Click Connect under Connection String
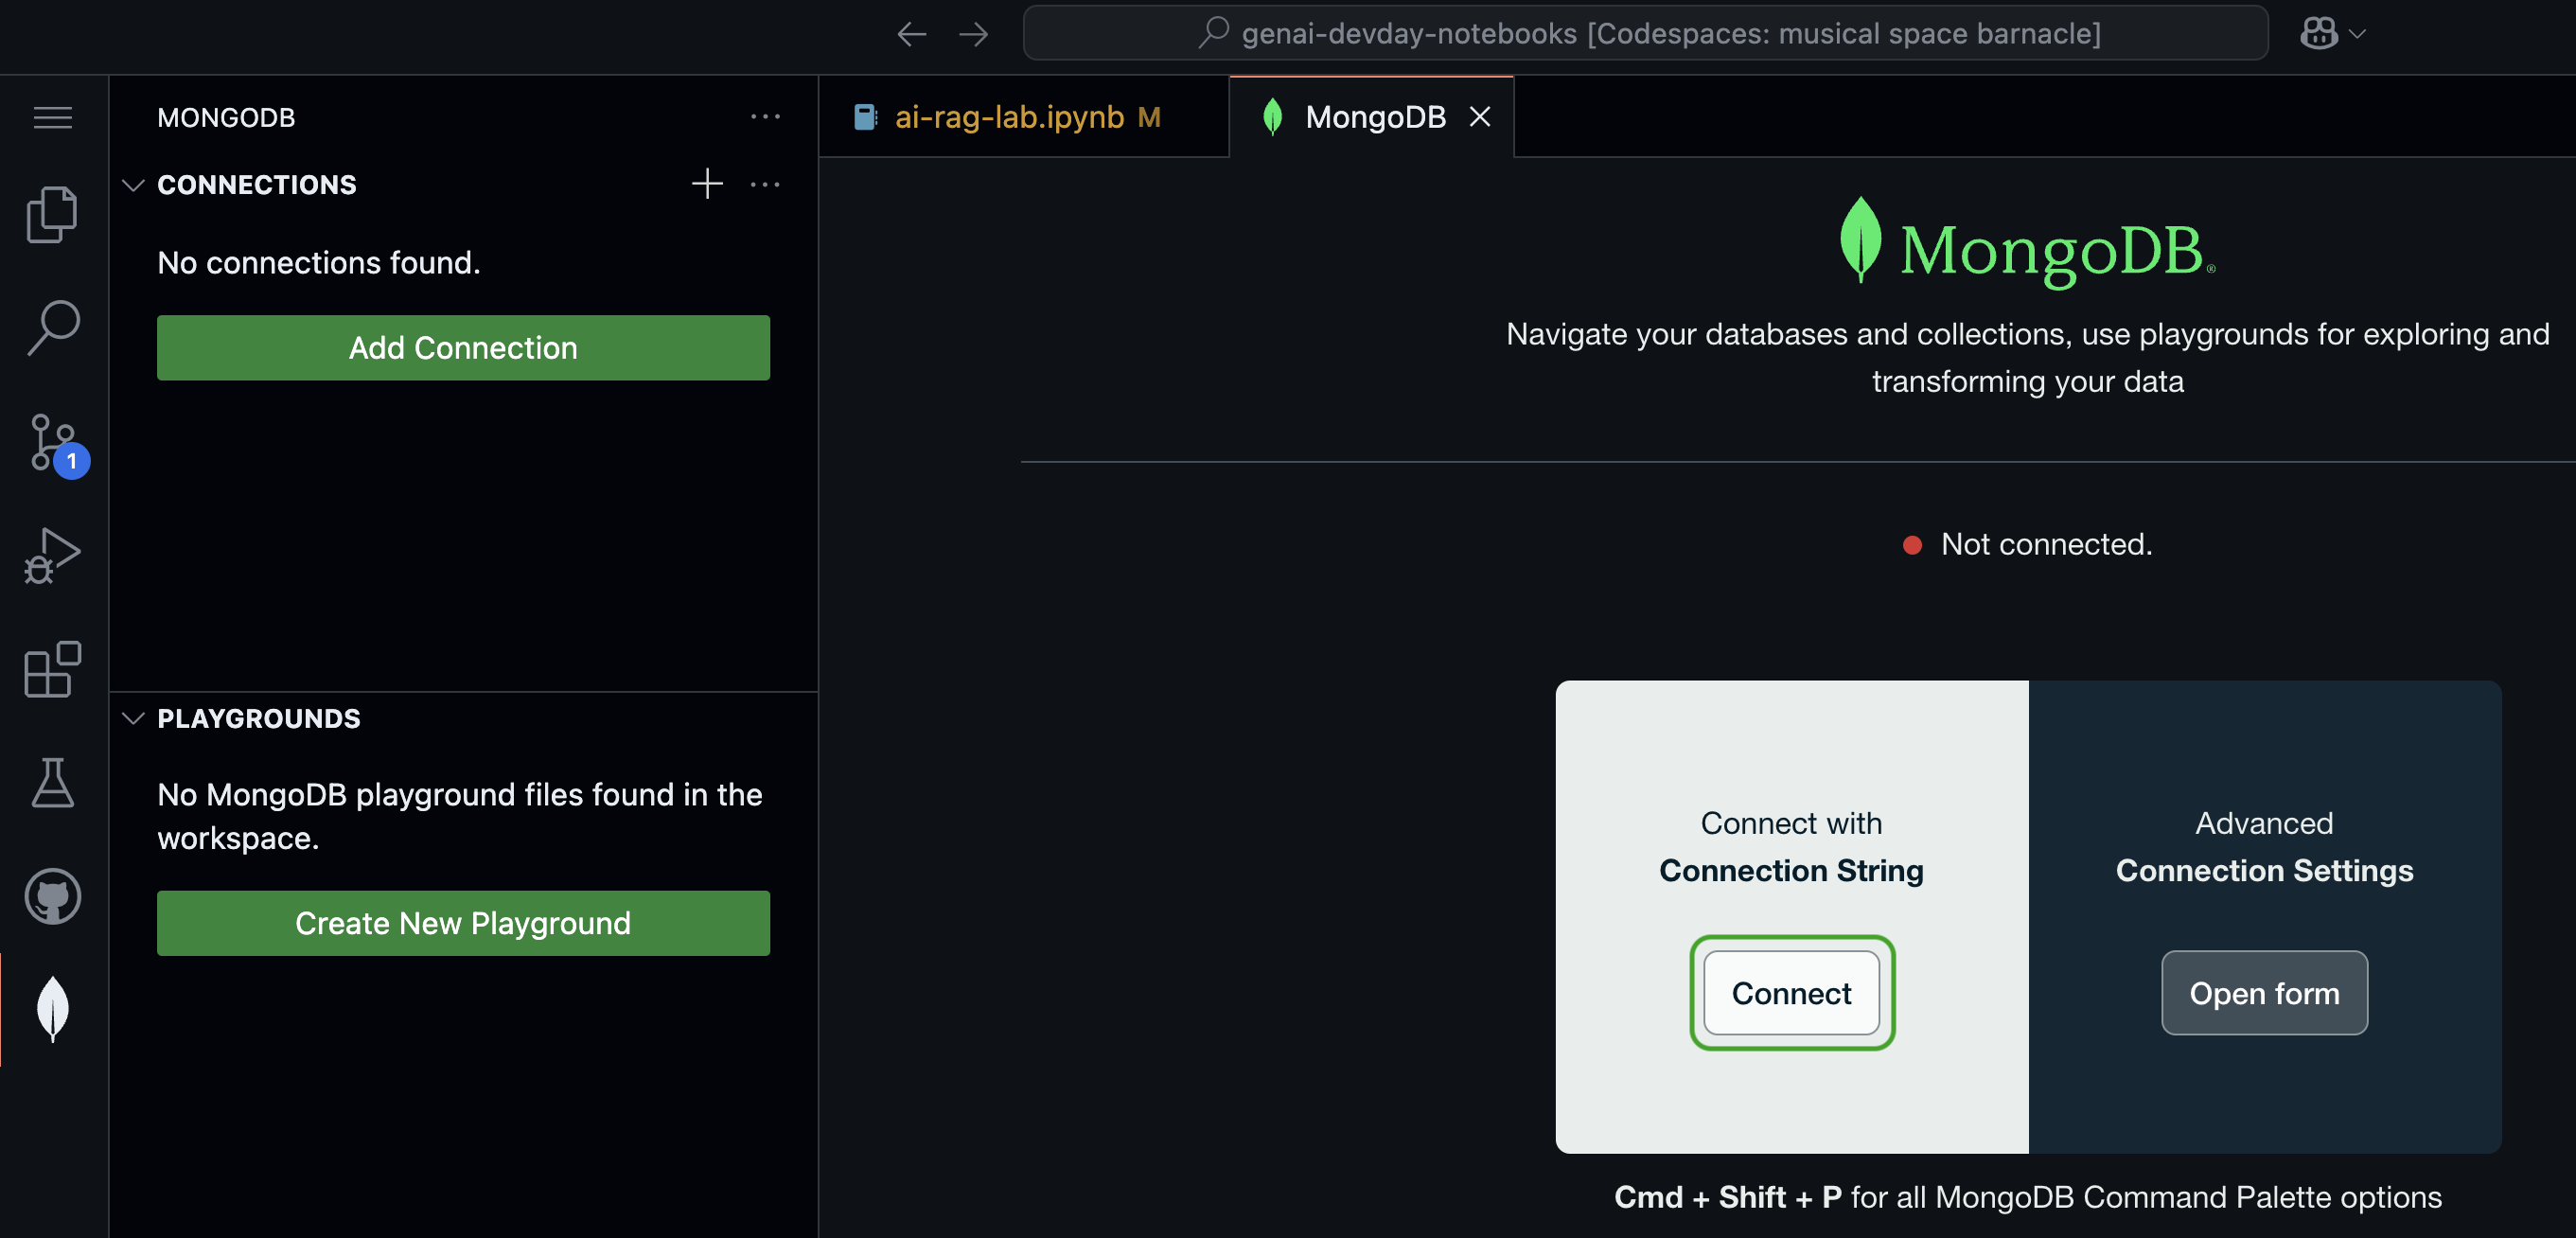 pos(1791,993)
